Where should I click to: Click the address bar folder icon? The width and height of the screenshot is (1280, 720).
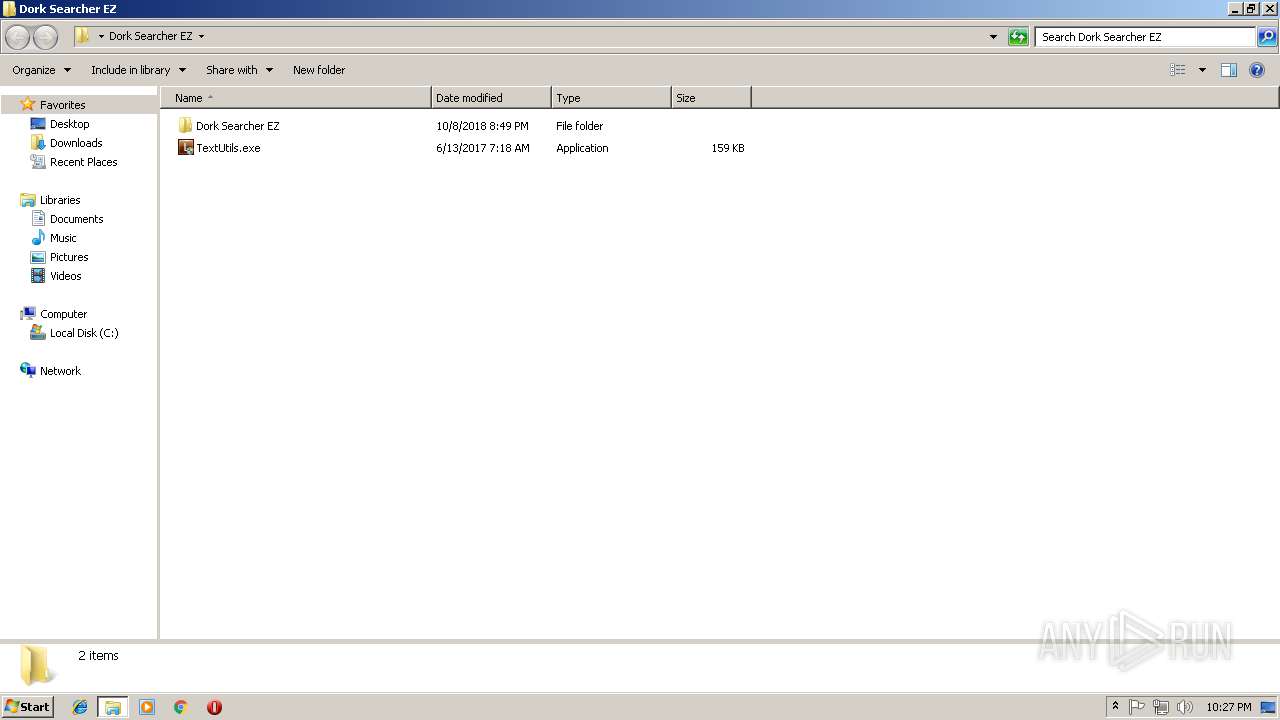coord(83,36)
